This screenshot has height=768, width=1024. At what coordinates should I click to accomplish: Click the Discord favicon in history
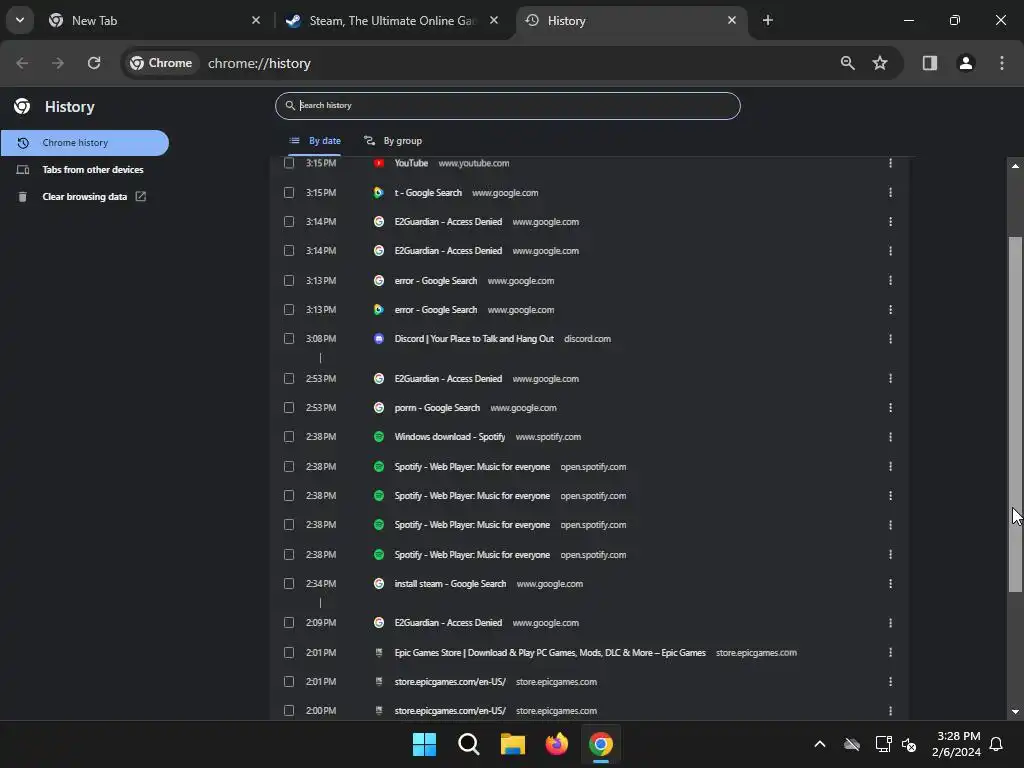coord(379,339)
